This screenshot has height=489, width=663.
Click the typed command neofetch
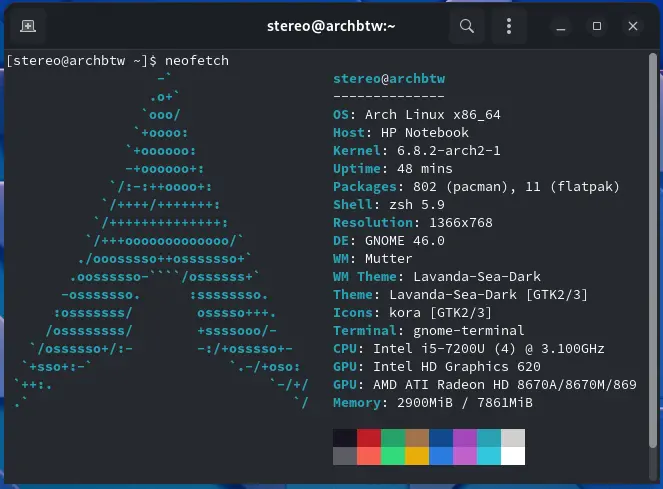click(197, 61)
